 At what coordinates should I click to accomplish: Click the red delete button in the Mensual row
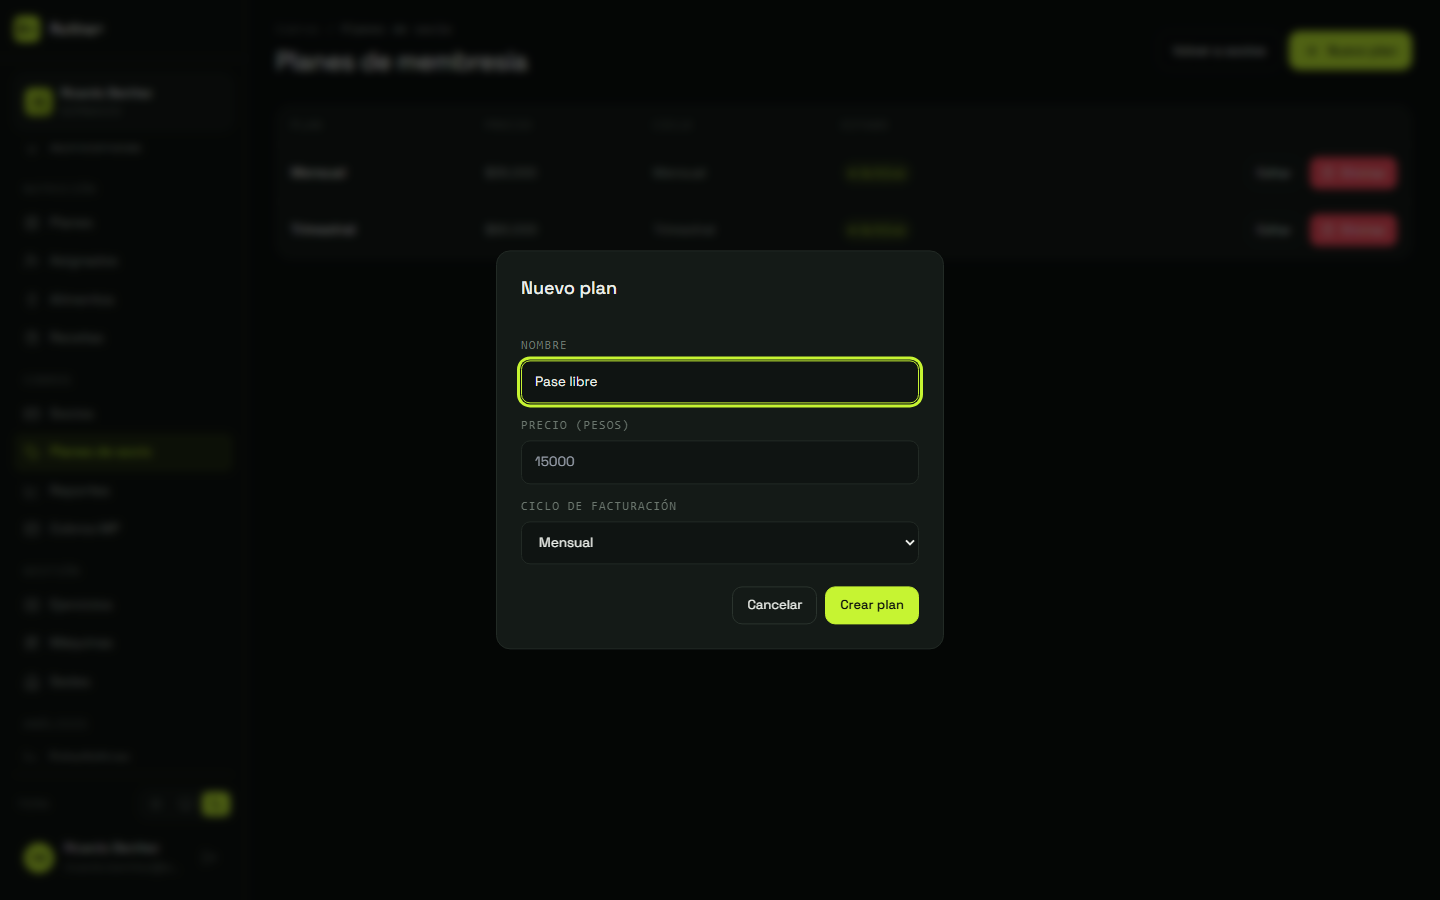coord(1353,173)
